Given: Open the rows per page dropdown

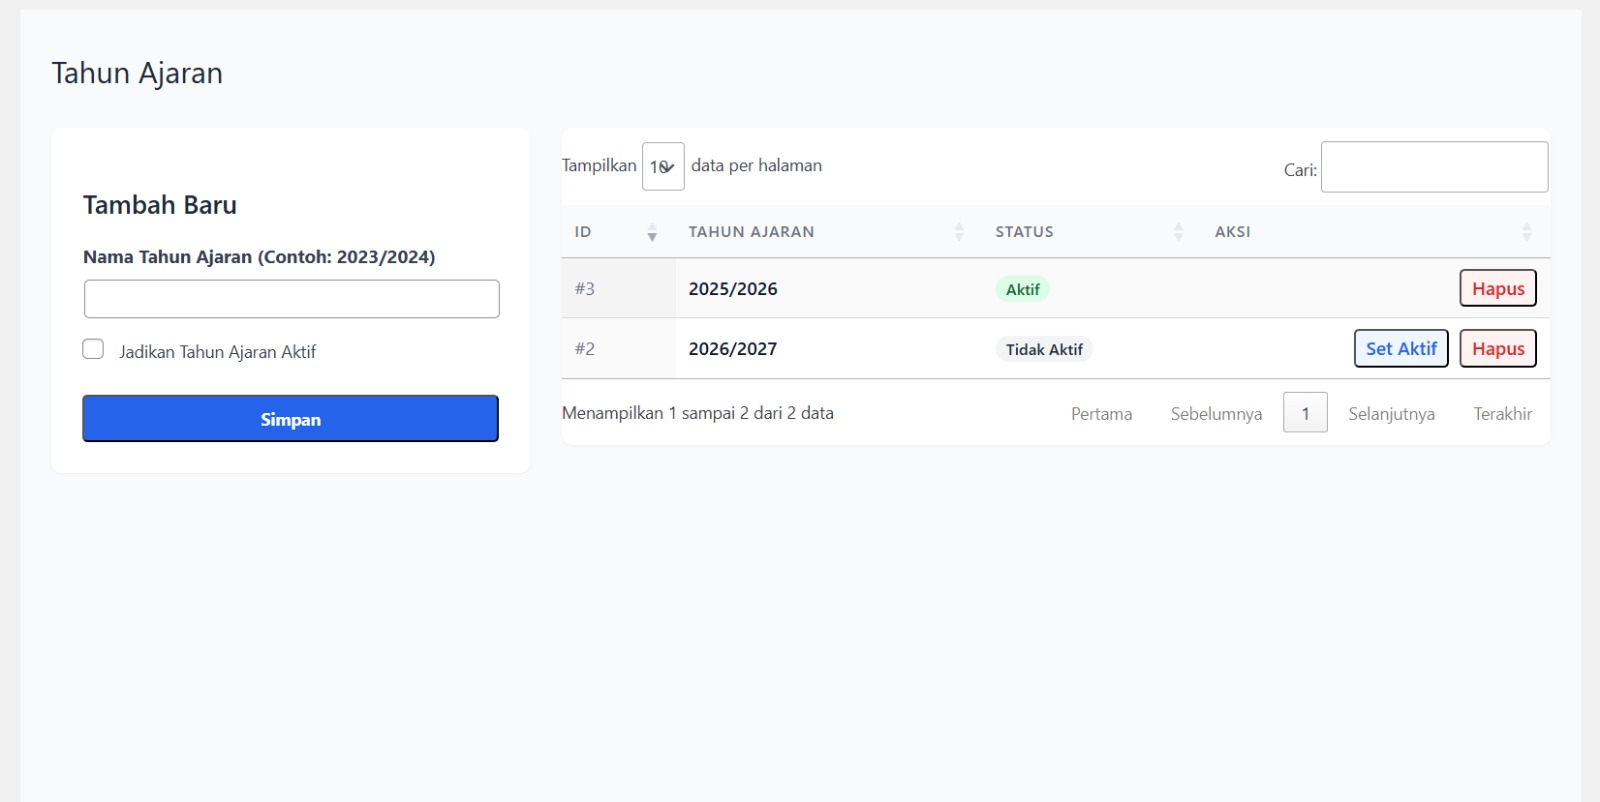Looking at the screenshot, I should (663, 166).
